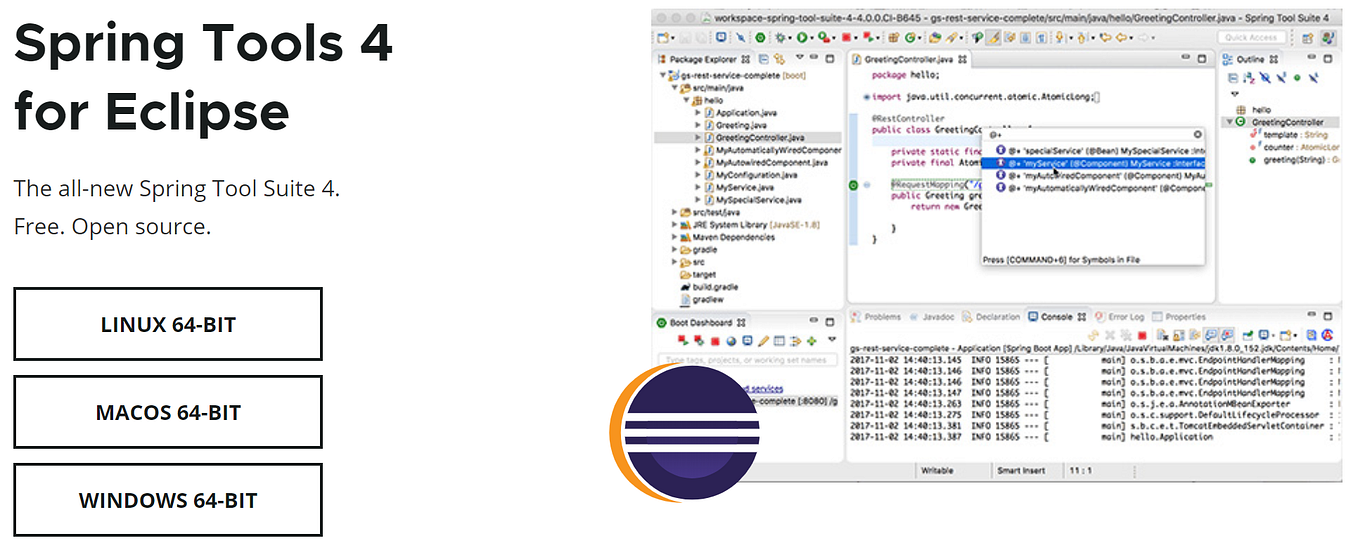This screenshot has width=1358, height=553.
Task: Toggle Mark Occurrences highlighter in main toolbar
Action: (993, 37)
